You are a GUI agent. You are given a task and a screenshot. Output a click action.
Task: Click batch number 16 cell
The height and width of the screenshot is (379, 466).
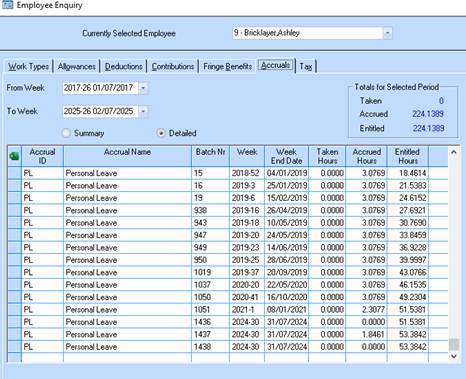tap(210, 186)
